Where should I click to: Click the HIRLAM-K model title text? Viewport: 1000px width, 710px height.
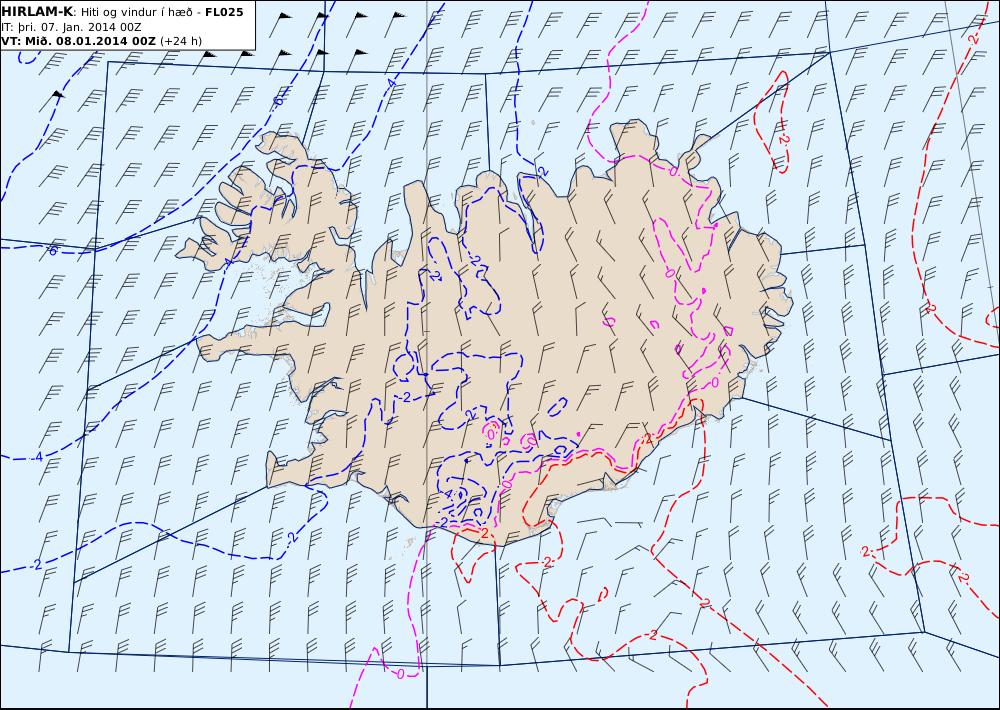coord(37,11)
